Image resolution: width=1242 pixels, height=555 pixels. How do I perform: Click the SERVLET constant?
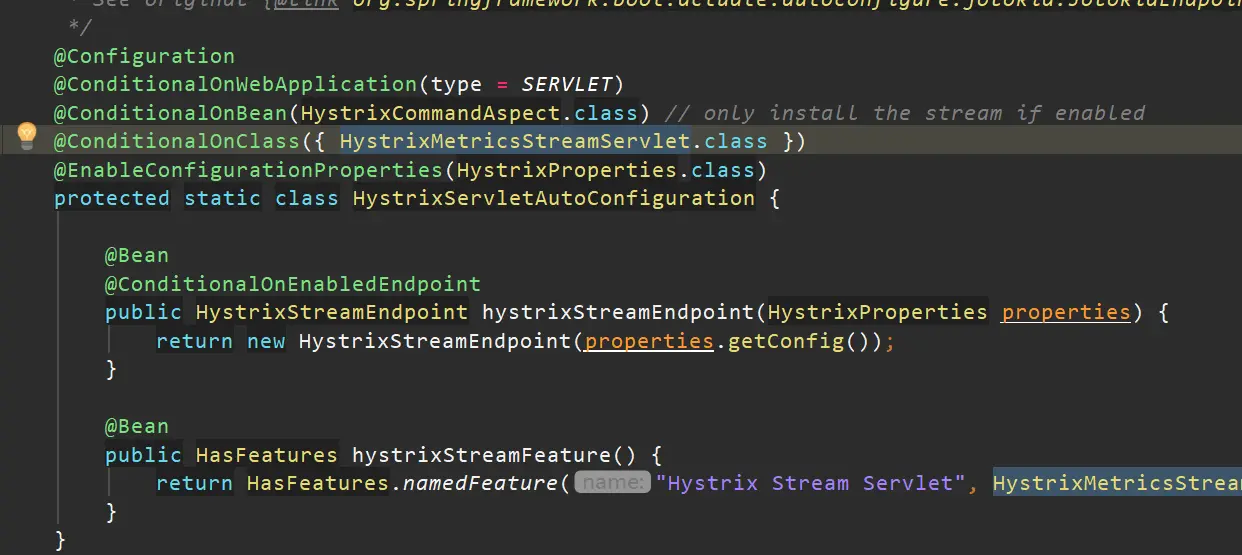pyautogui.click(x=567, y=84)
